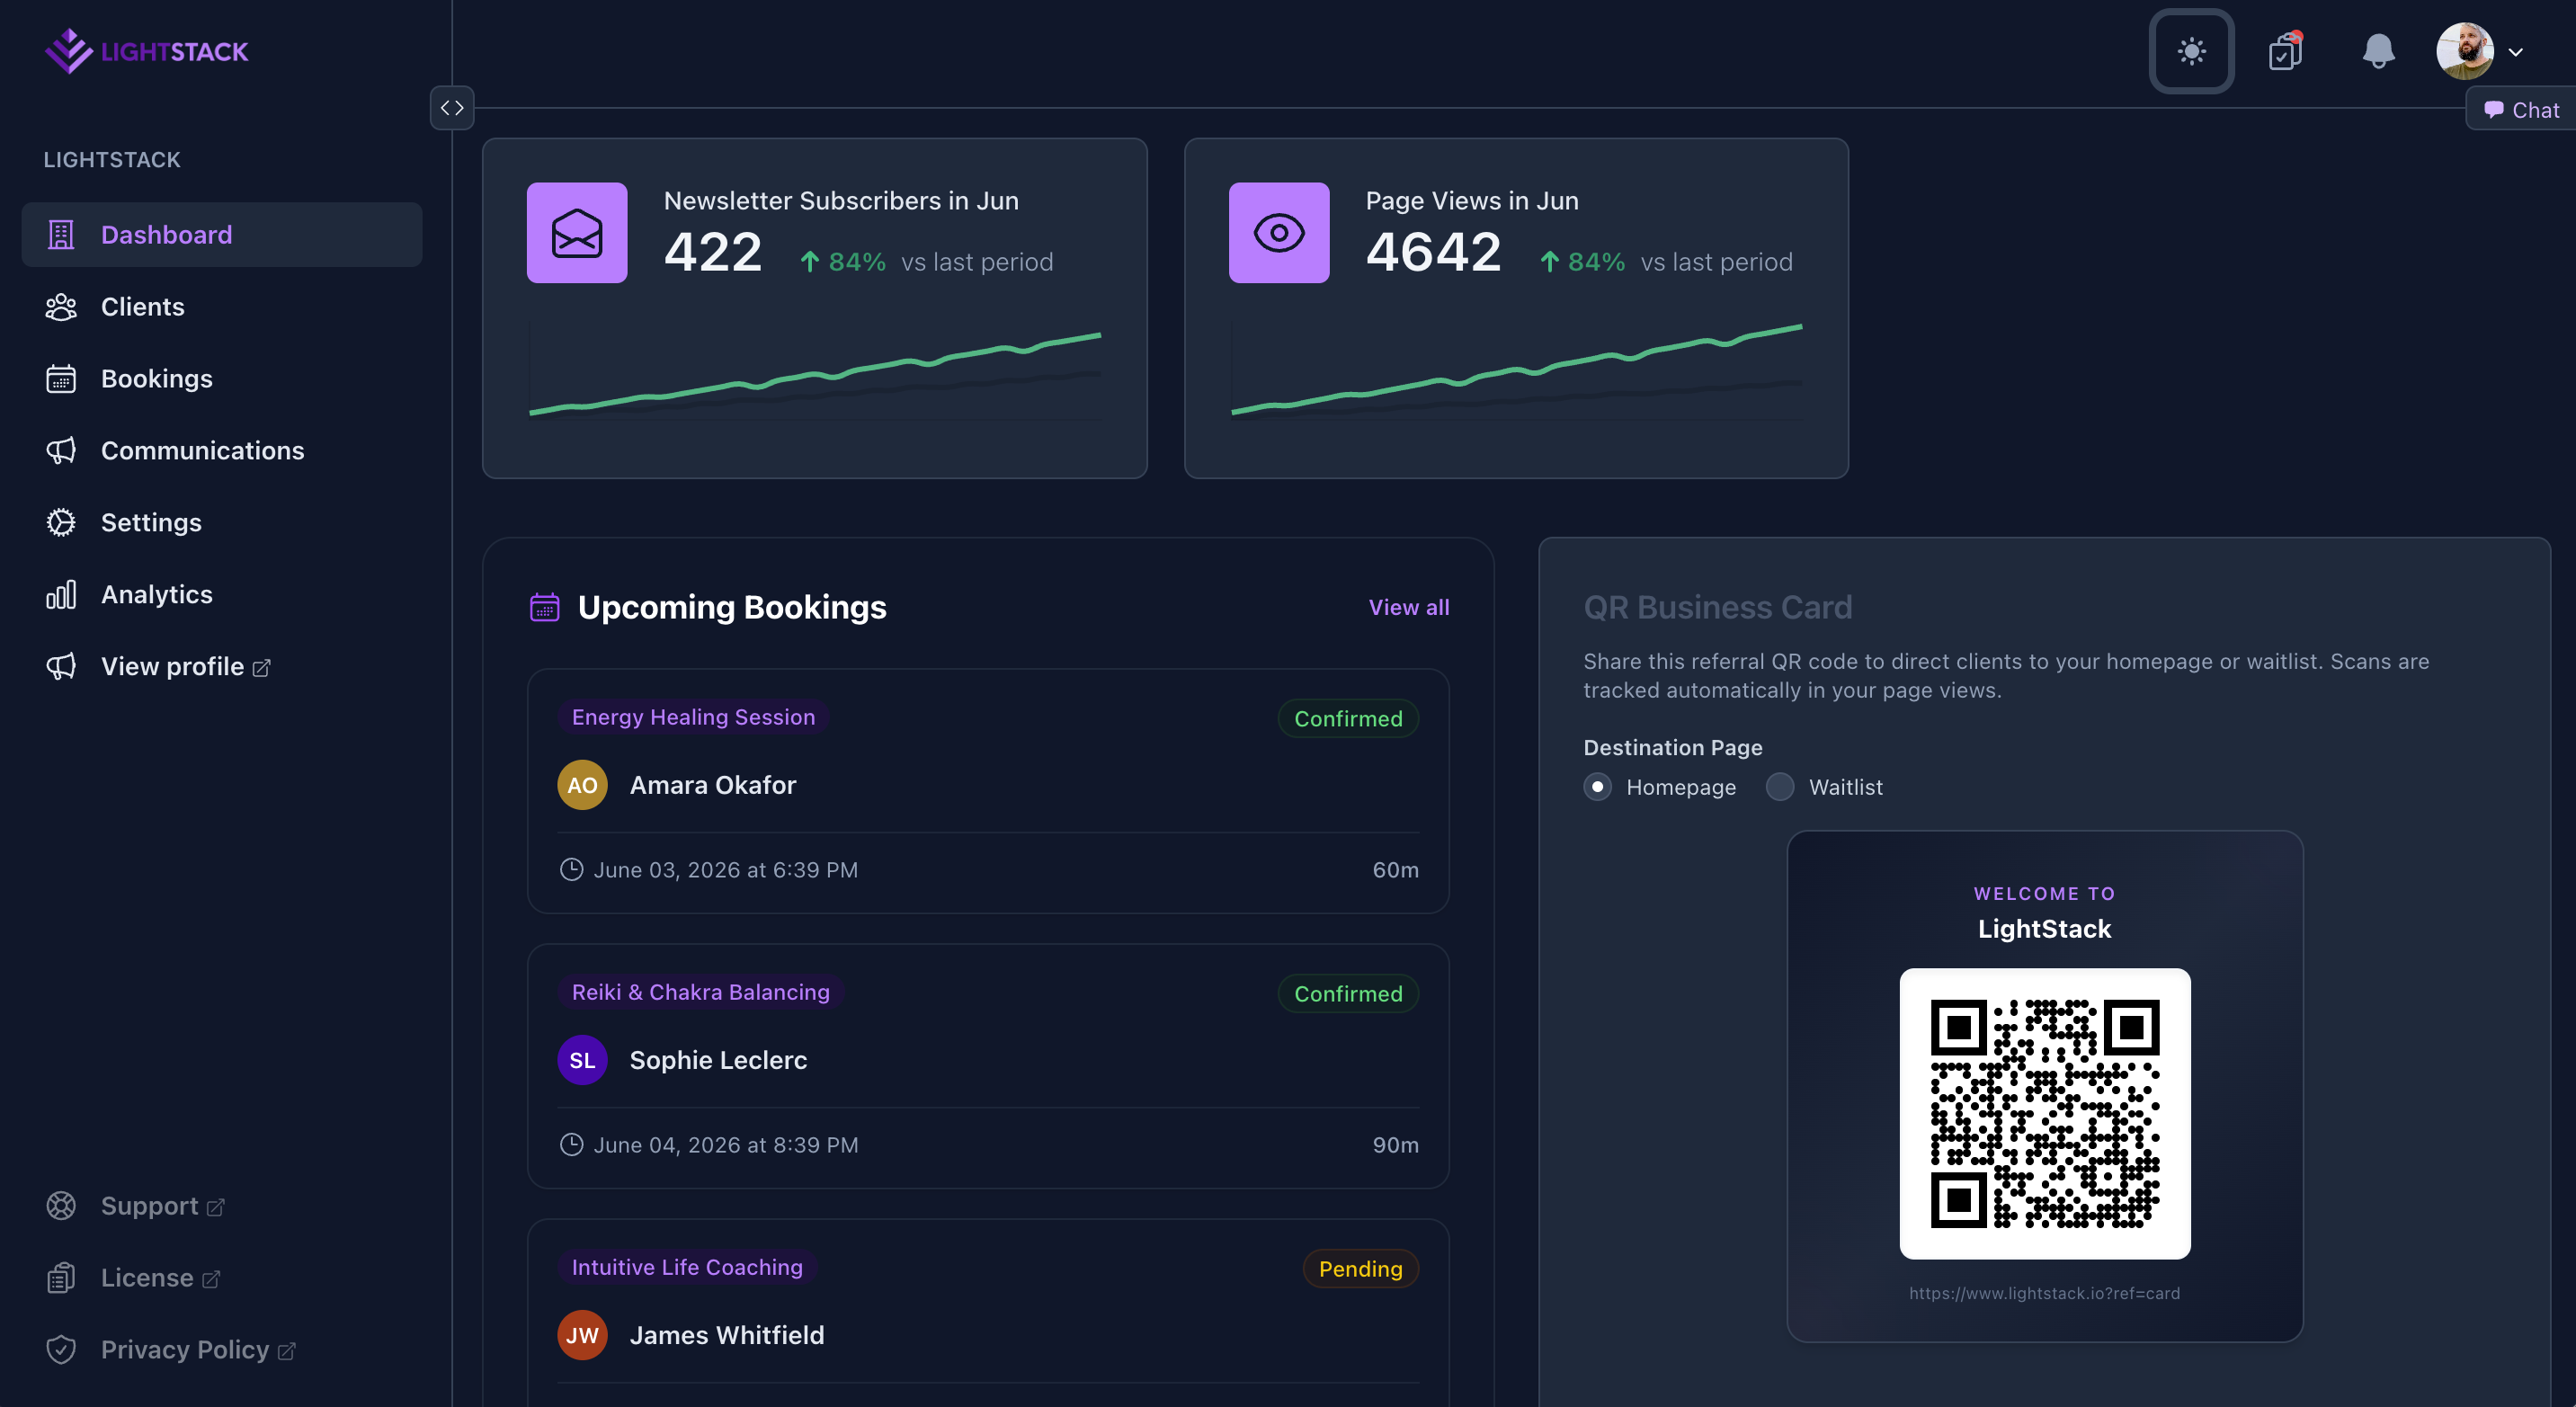Click the Privacy Policy shield icon

pos(61,1350)
